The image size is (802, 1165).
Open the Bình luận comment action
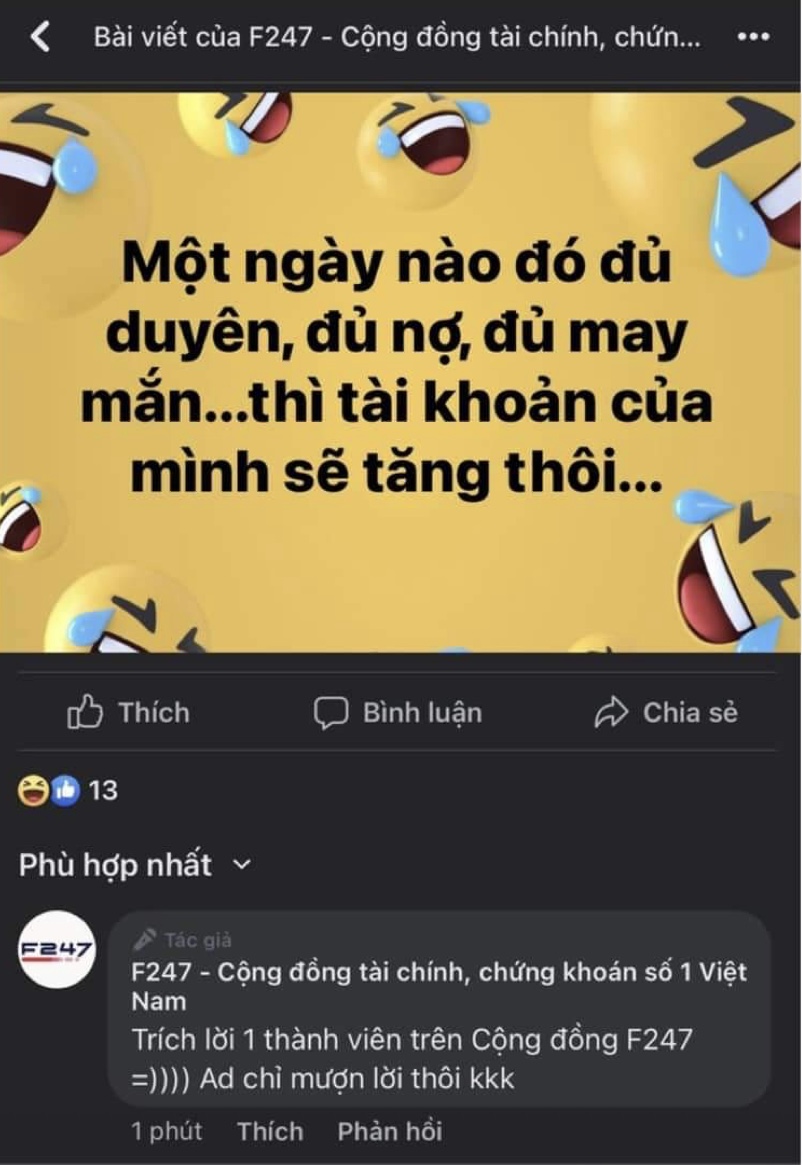click(398, 713)
